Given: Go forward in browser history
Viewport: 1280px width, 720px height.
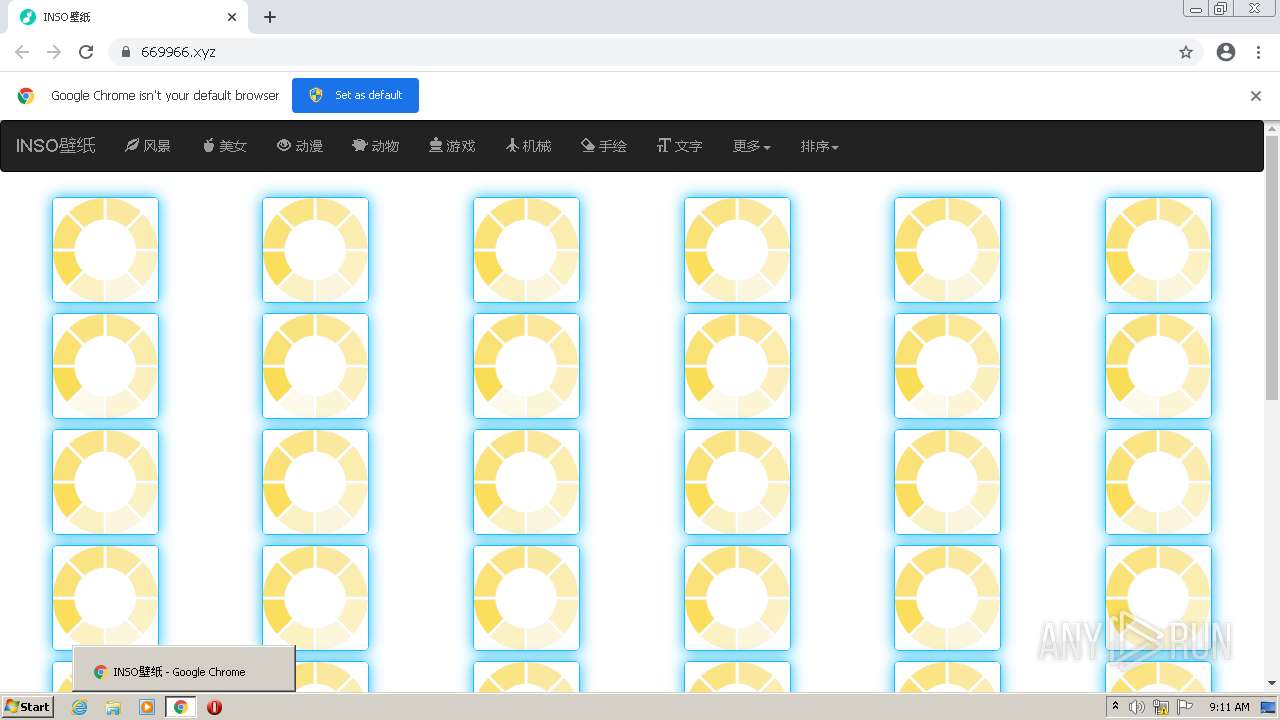Looking at the screenshot, I should coord(54,52).
